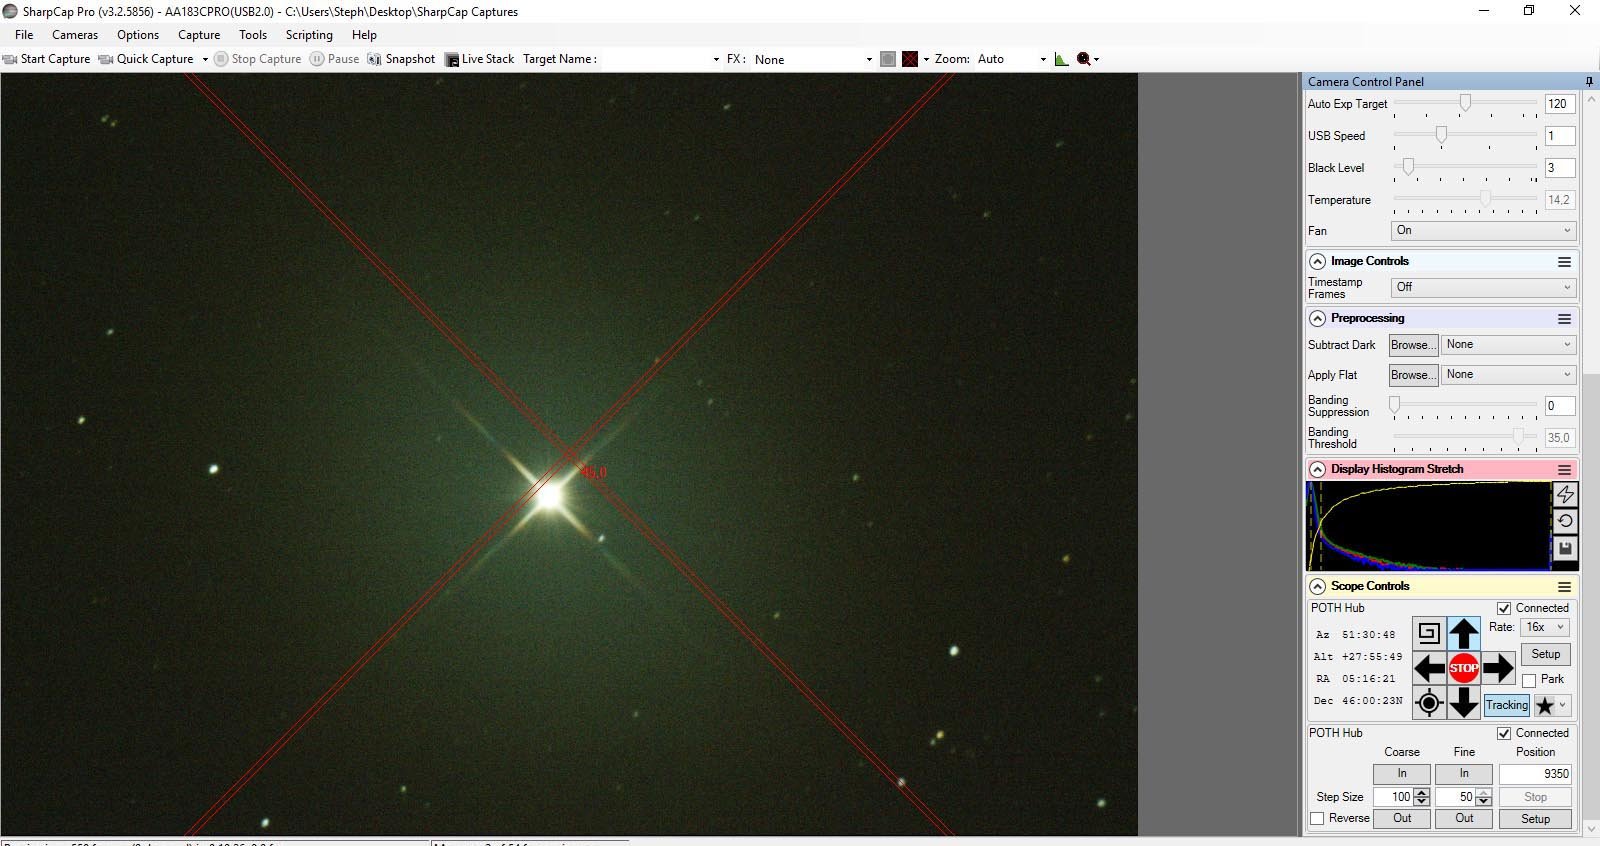Open the Timestamp Frames dropdown
Image resolution: width=1600 pixels, height=846 pixels.
tap(1484, 287)
